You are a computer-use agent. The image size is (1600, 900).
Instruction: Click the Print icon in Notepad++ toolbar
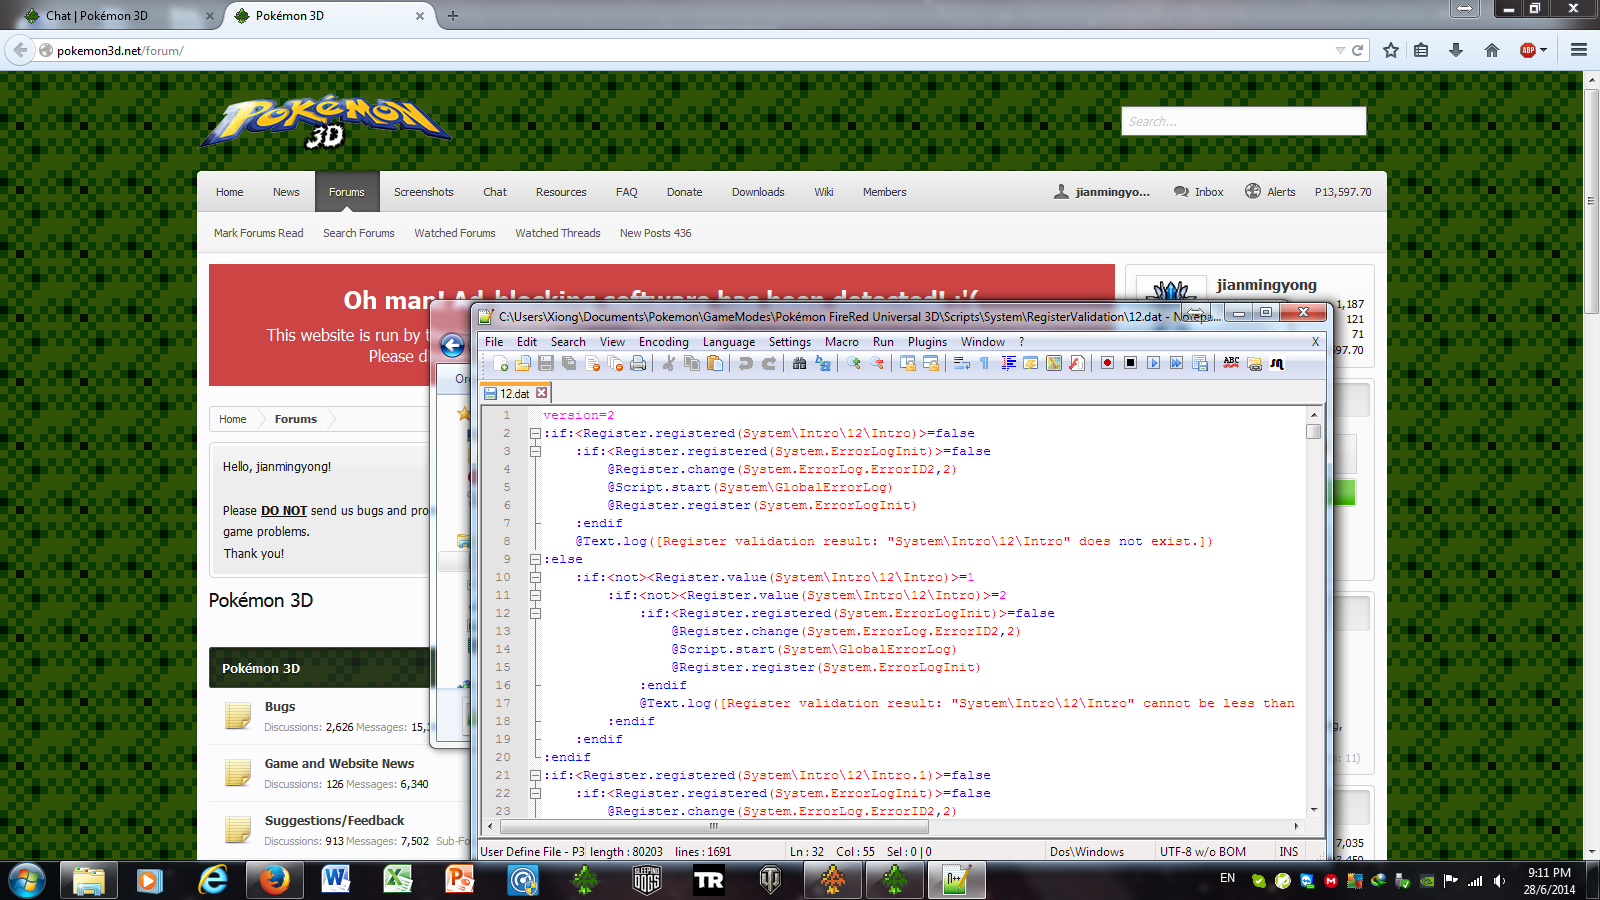(638, 364)
